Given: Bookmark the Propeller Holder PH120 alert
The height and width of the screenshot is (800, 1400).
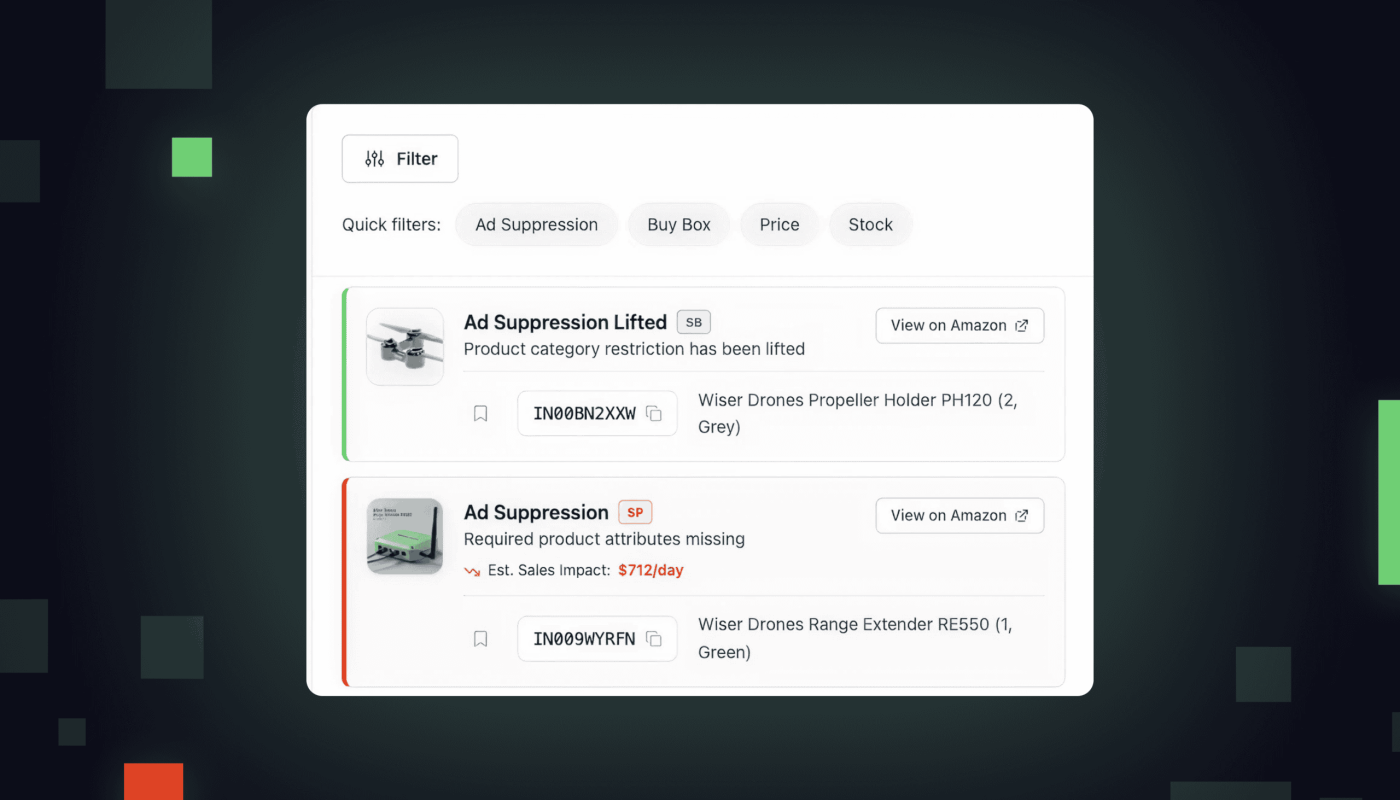Looking at the screenshot, I should tap(481, 414).
